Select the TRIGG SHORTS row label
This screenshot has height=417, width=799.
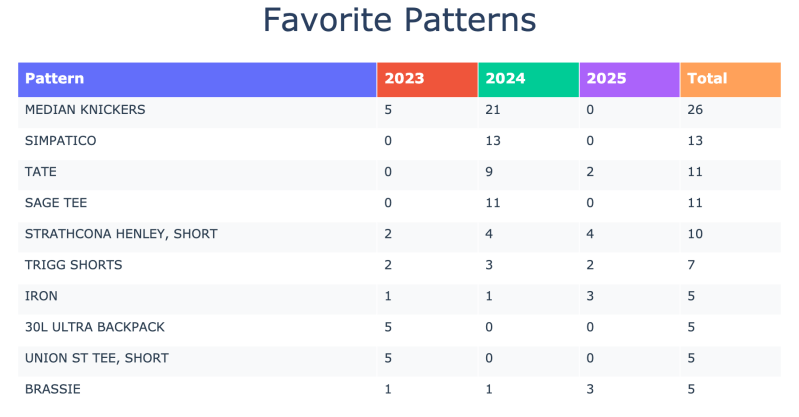tap(73, 265)
